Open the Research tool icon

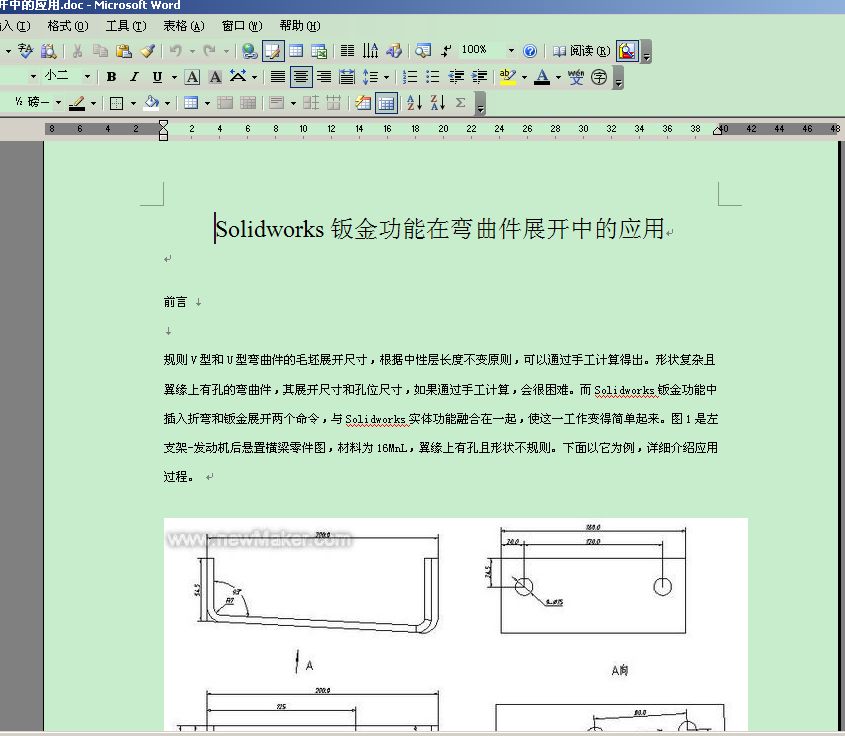[x=49, y=51]
